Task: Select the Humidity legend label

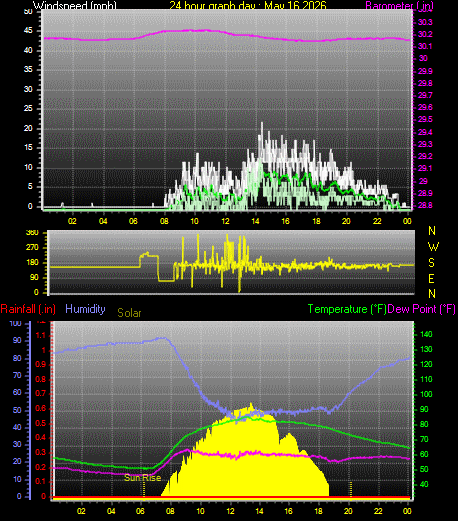Action: pos(85,309)
